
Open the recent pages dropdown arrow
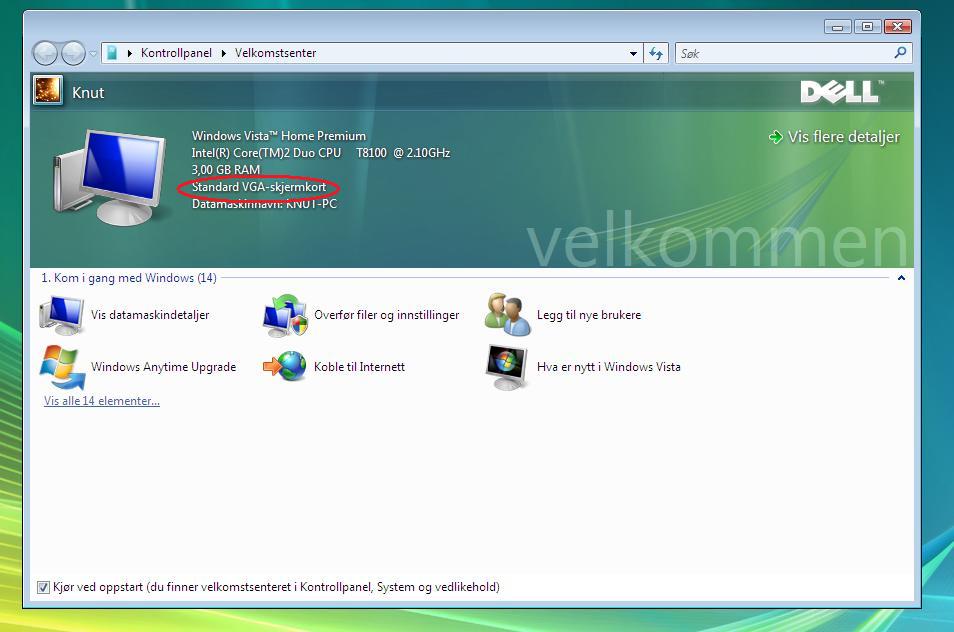click(92, 54)
